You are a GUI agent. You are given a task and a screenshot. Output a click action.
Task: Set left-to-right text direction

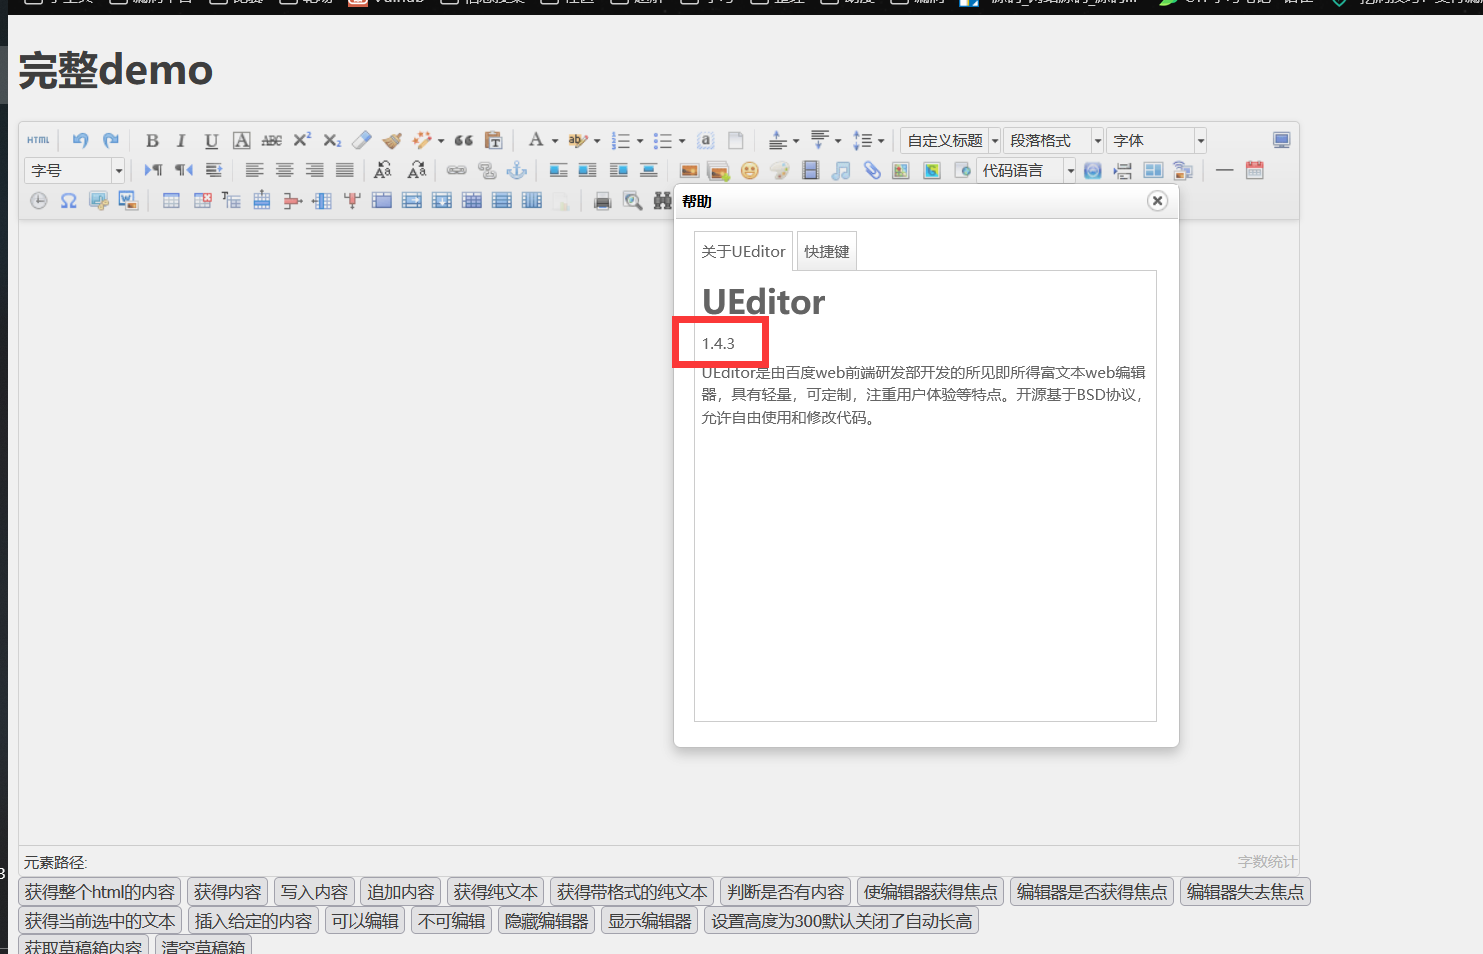coord(153,171)
